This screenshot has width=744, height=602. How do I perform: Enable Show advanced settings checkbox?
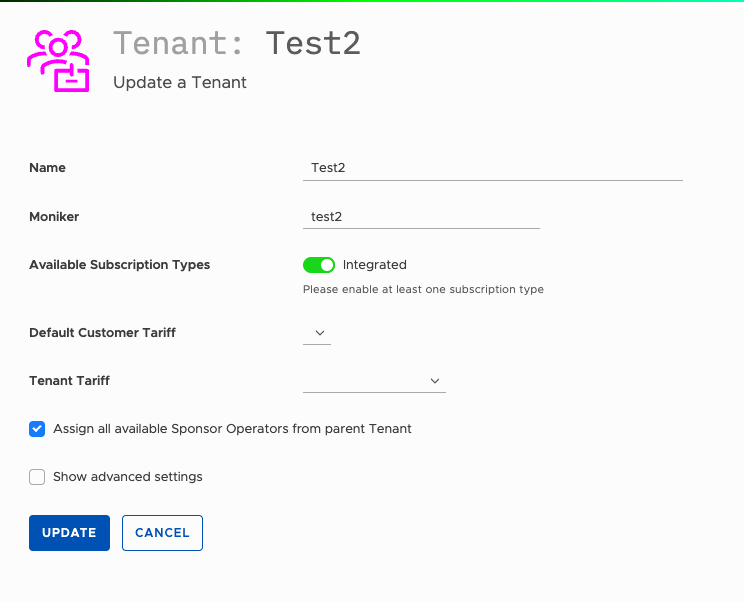[37, 477]
